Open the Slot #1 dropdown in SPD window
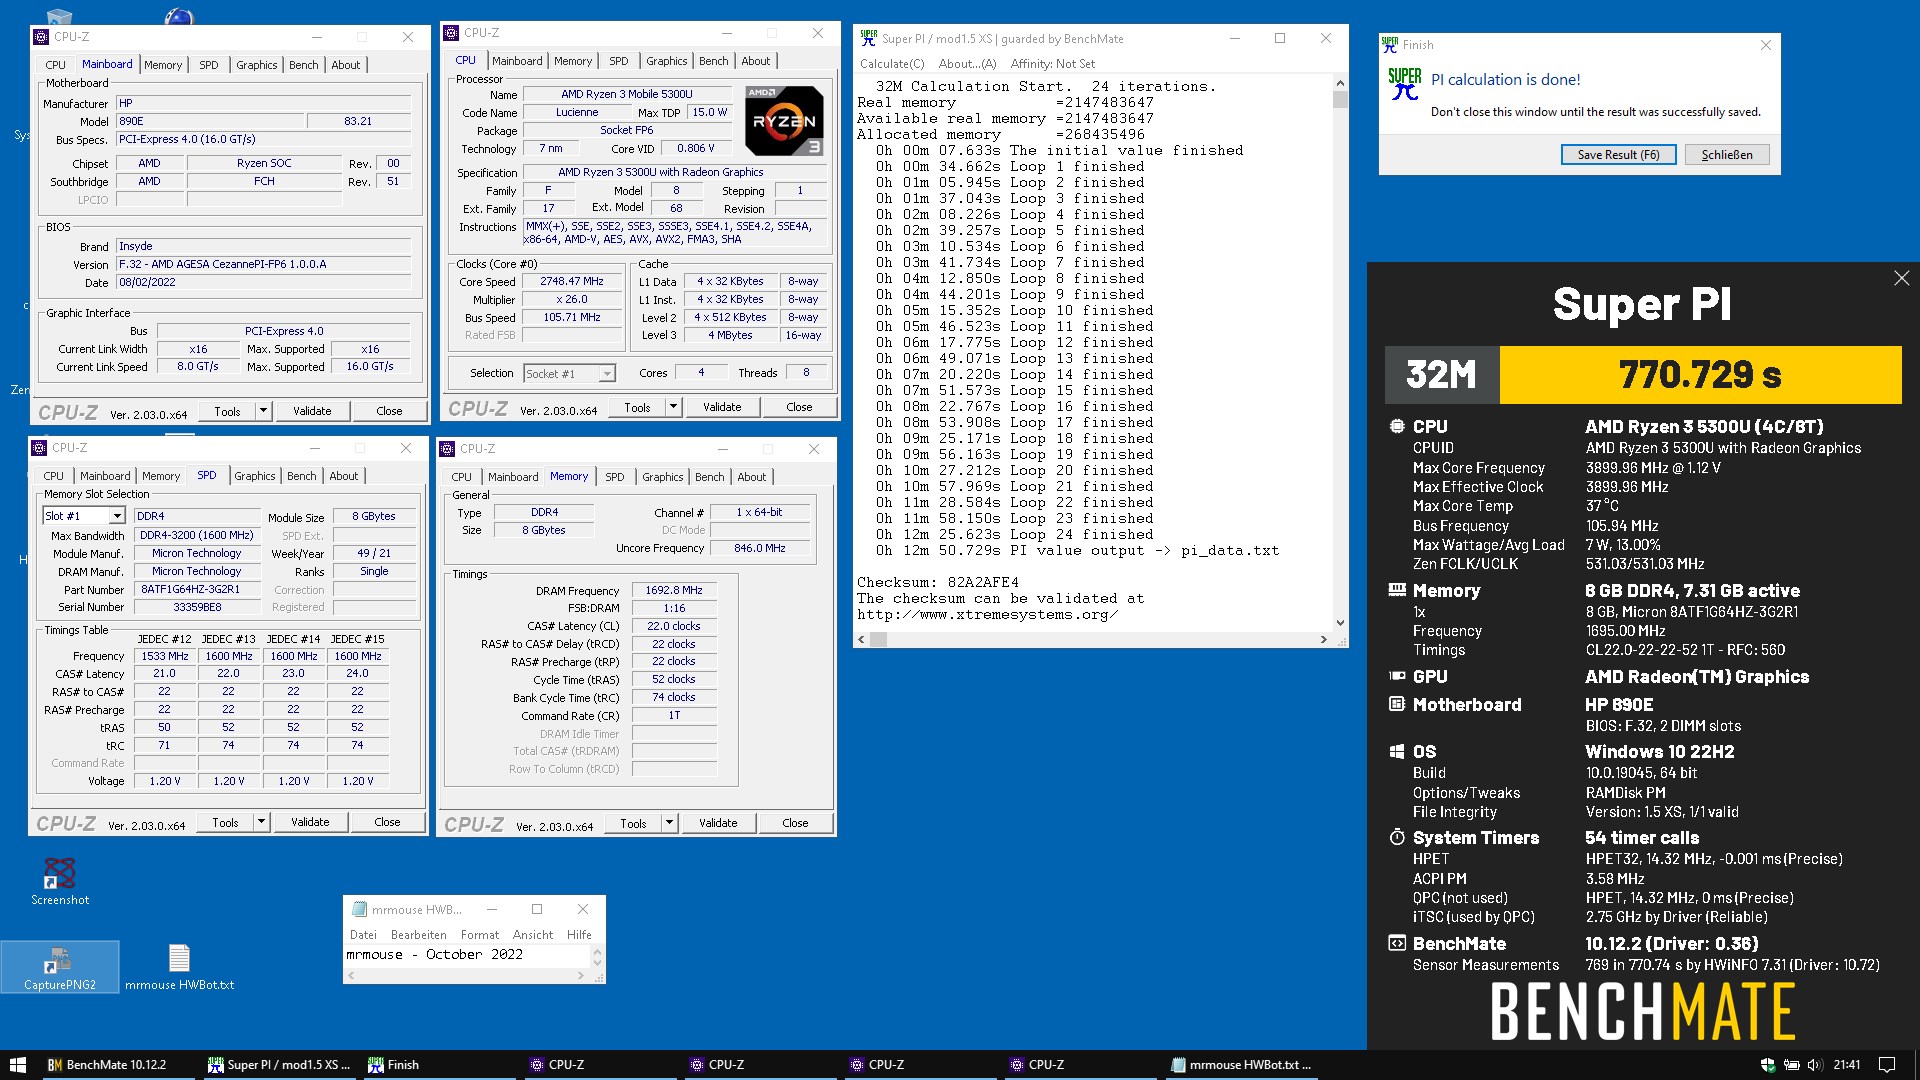 point(117,516)
